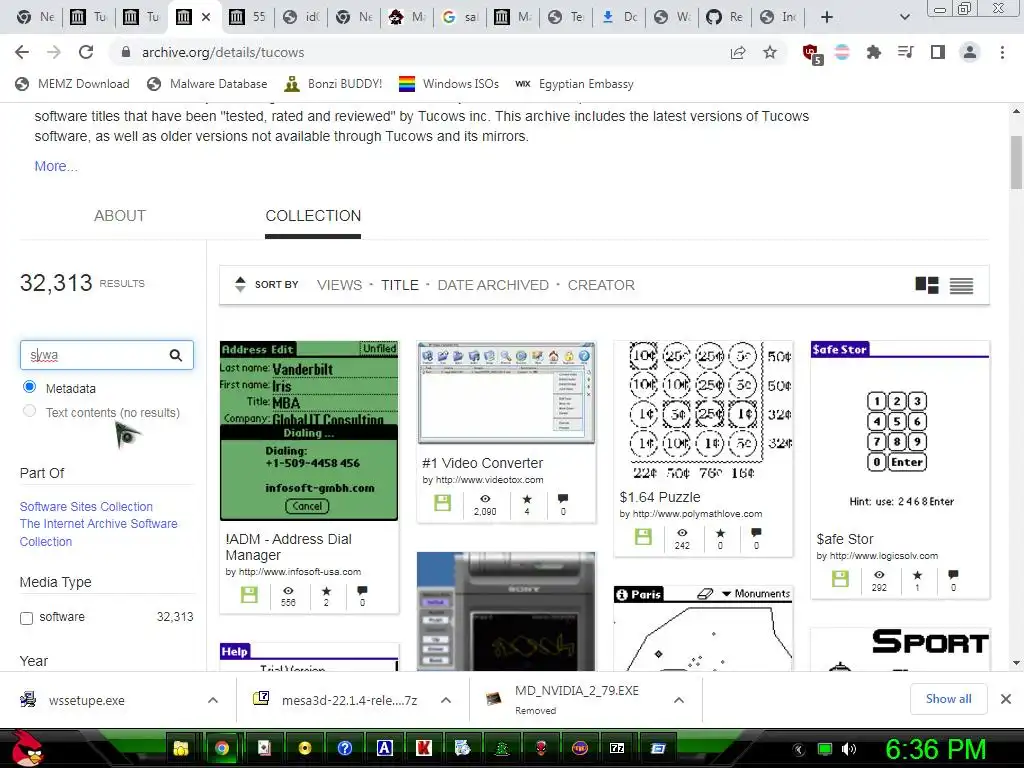This screenshot has height=768, width=1024.
Task: Open the wssetupe.exe download item
Action: pyautogui.click(x=86, y=700)
